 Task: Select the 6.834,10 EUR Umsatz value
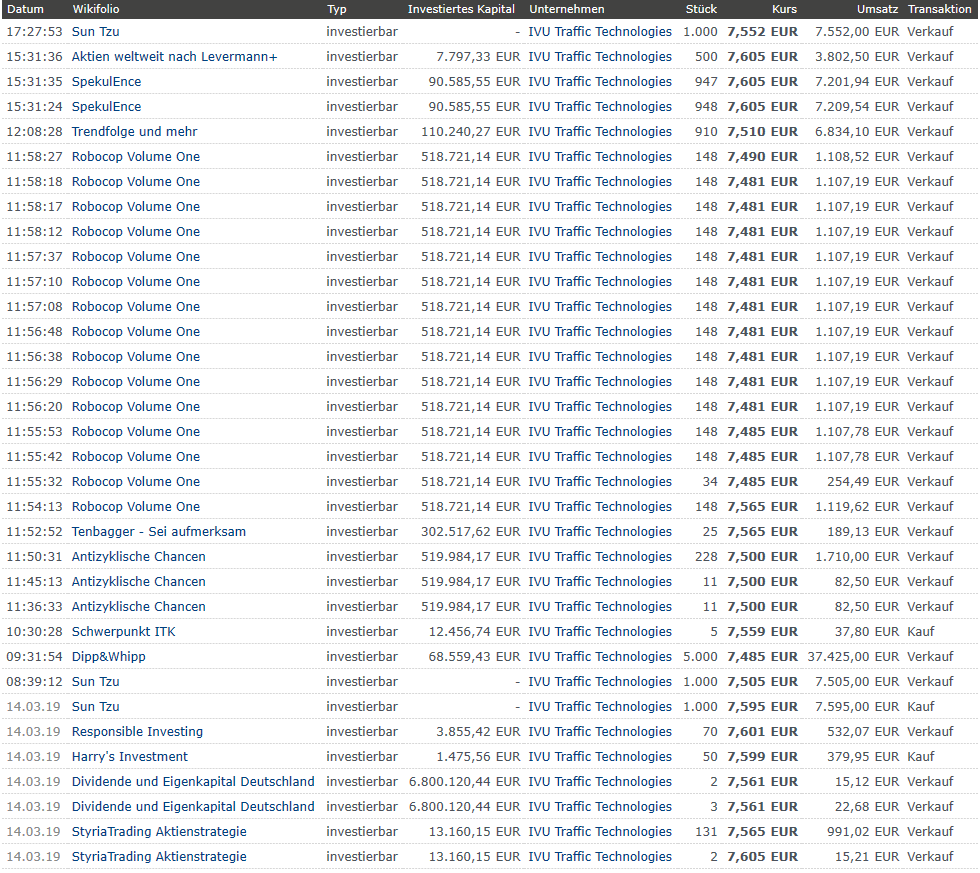pos(857,132)
